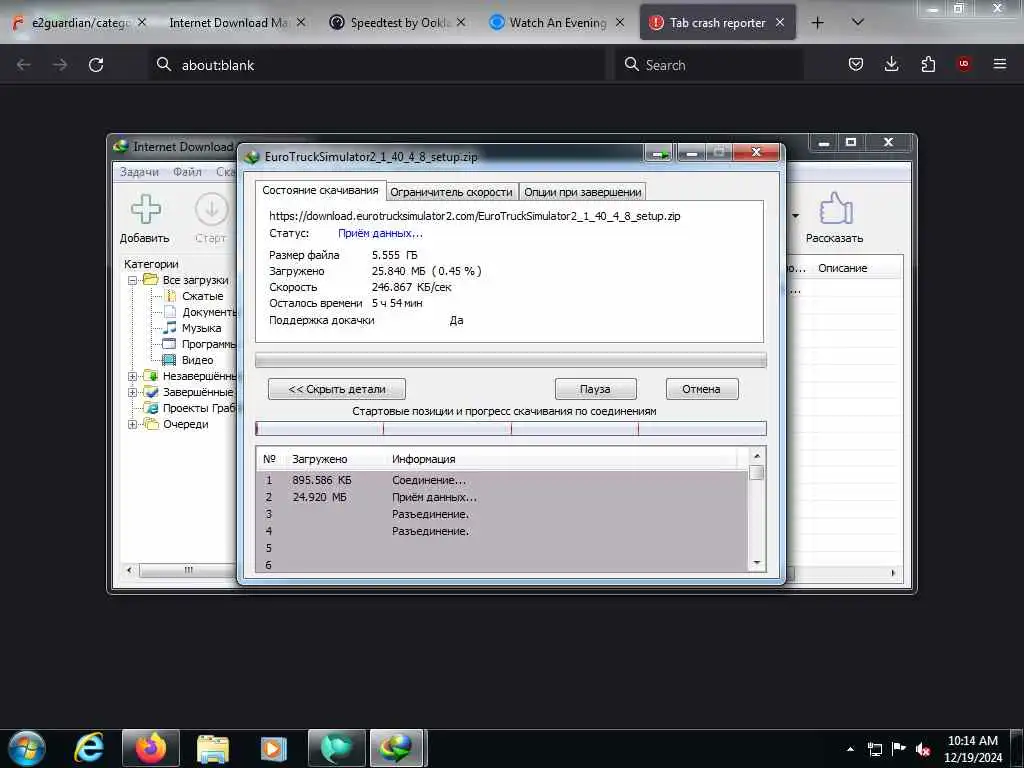1024x768 pixels.
Task: Open the Pocket save icon
Action: (856, 64)
